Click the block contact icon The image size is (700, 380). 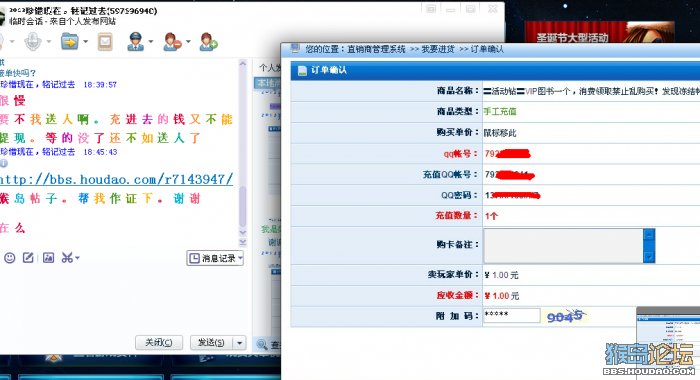tap(172, 42)
